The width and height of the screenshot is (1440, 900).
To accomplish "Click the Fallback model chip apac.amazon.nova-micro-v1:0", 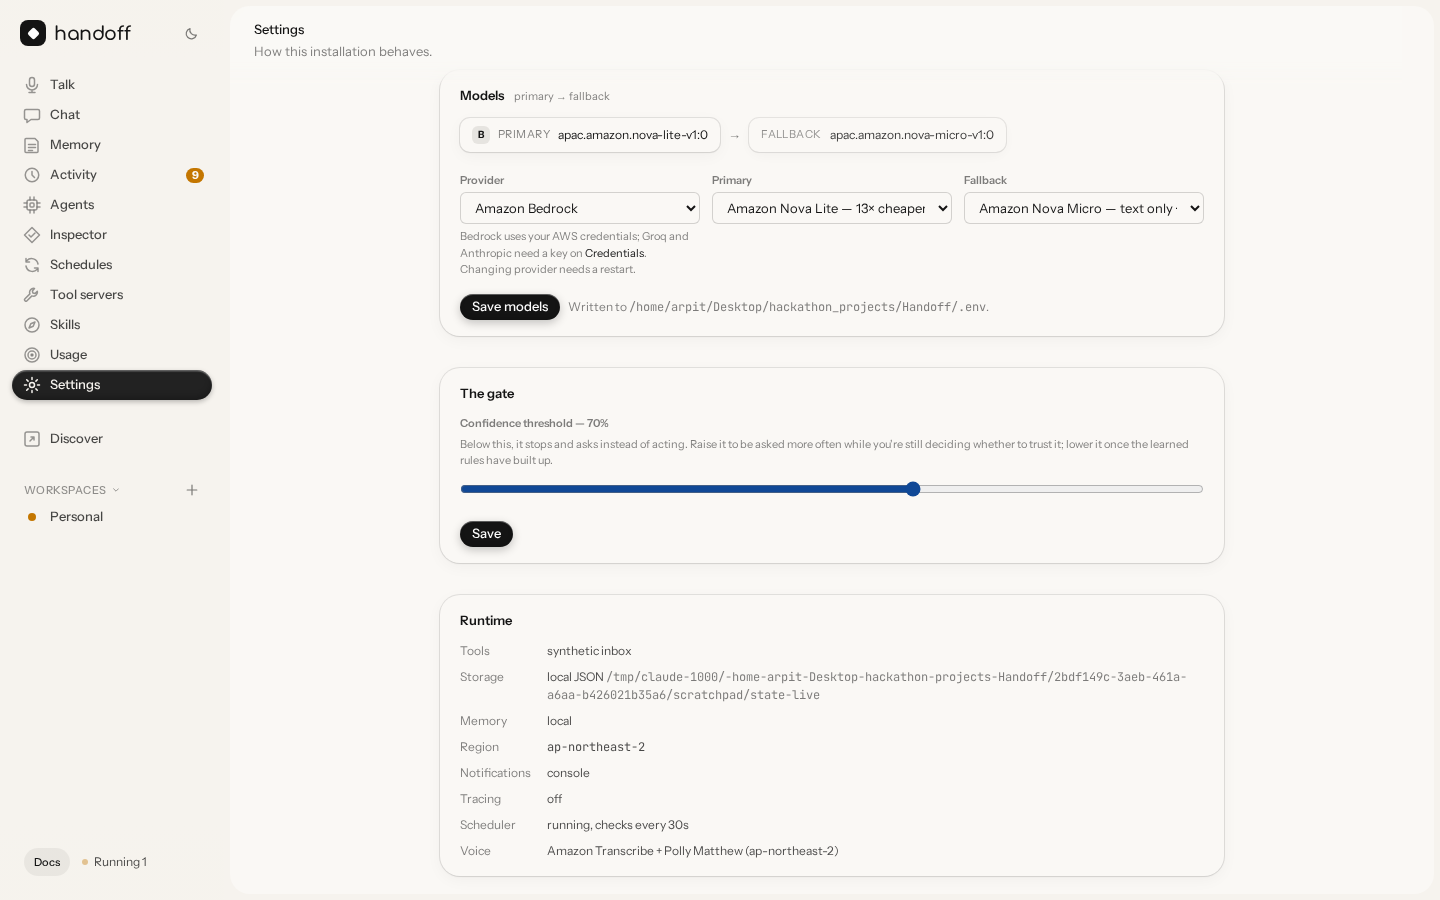I will (877, 135).
